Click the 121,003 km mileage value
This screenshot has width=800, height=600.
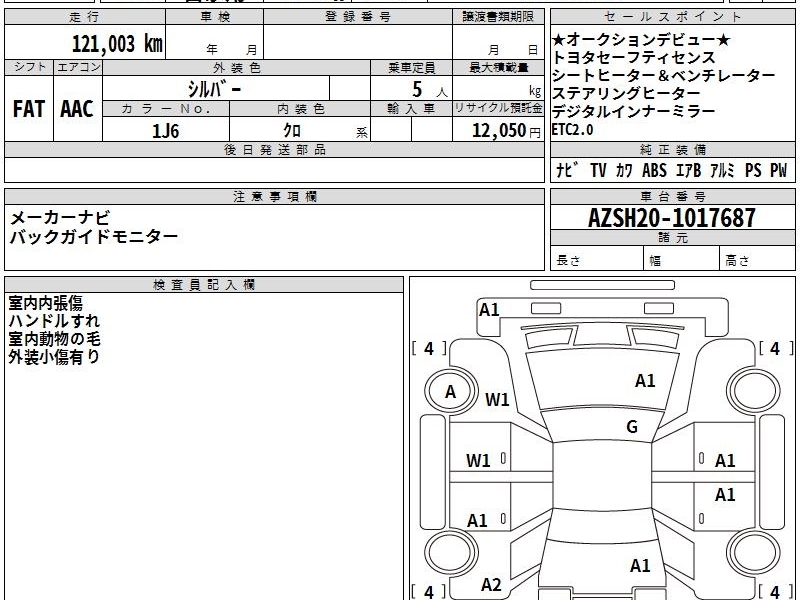tap(117, 44)
